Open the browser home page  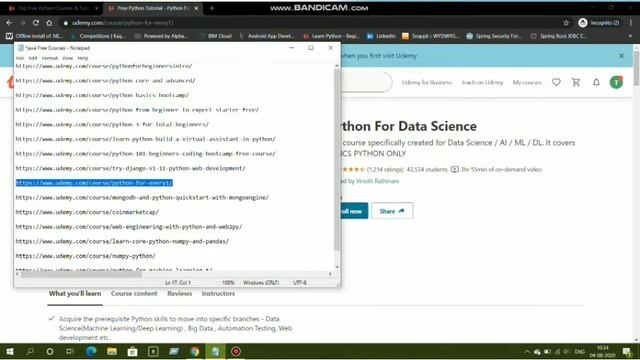coord(49,23)
